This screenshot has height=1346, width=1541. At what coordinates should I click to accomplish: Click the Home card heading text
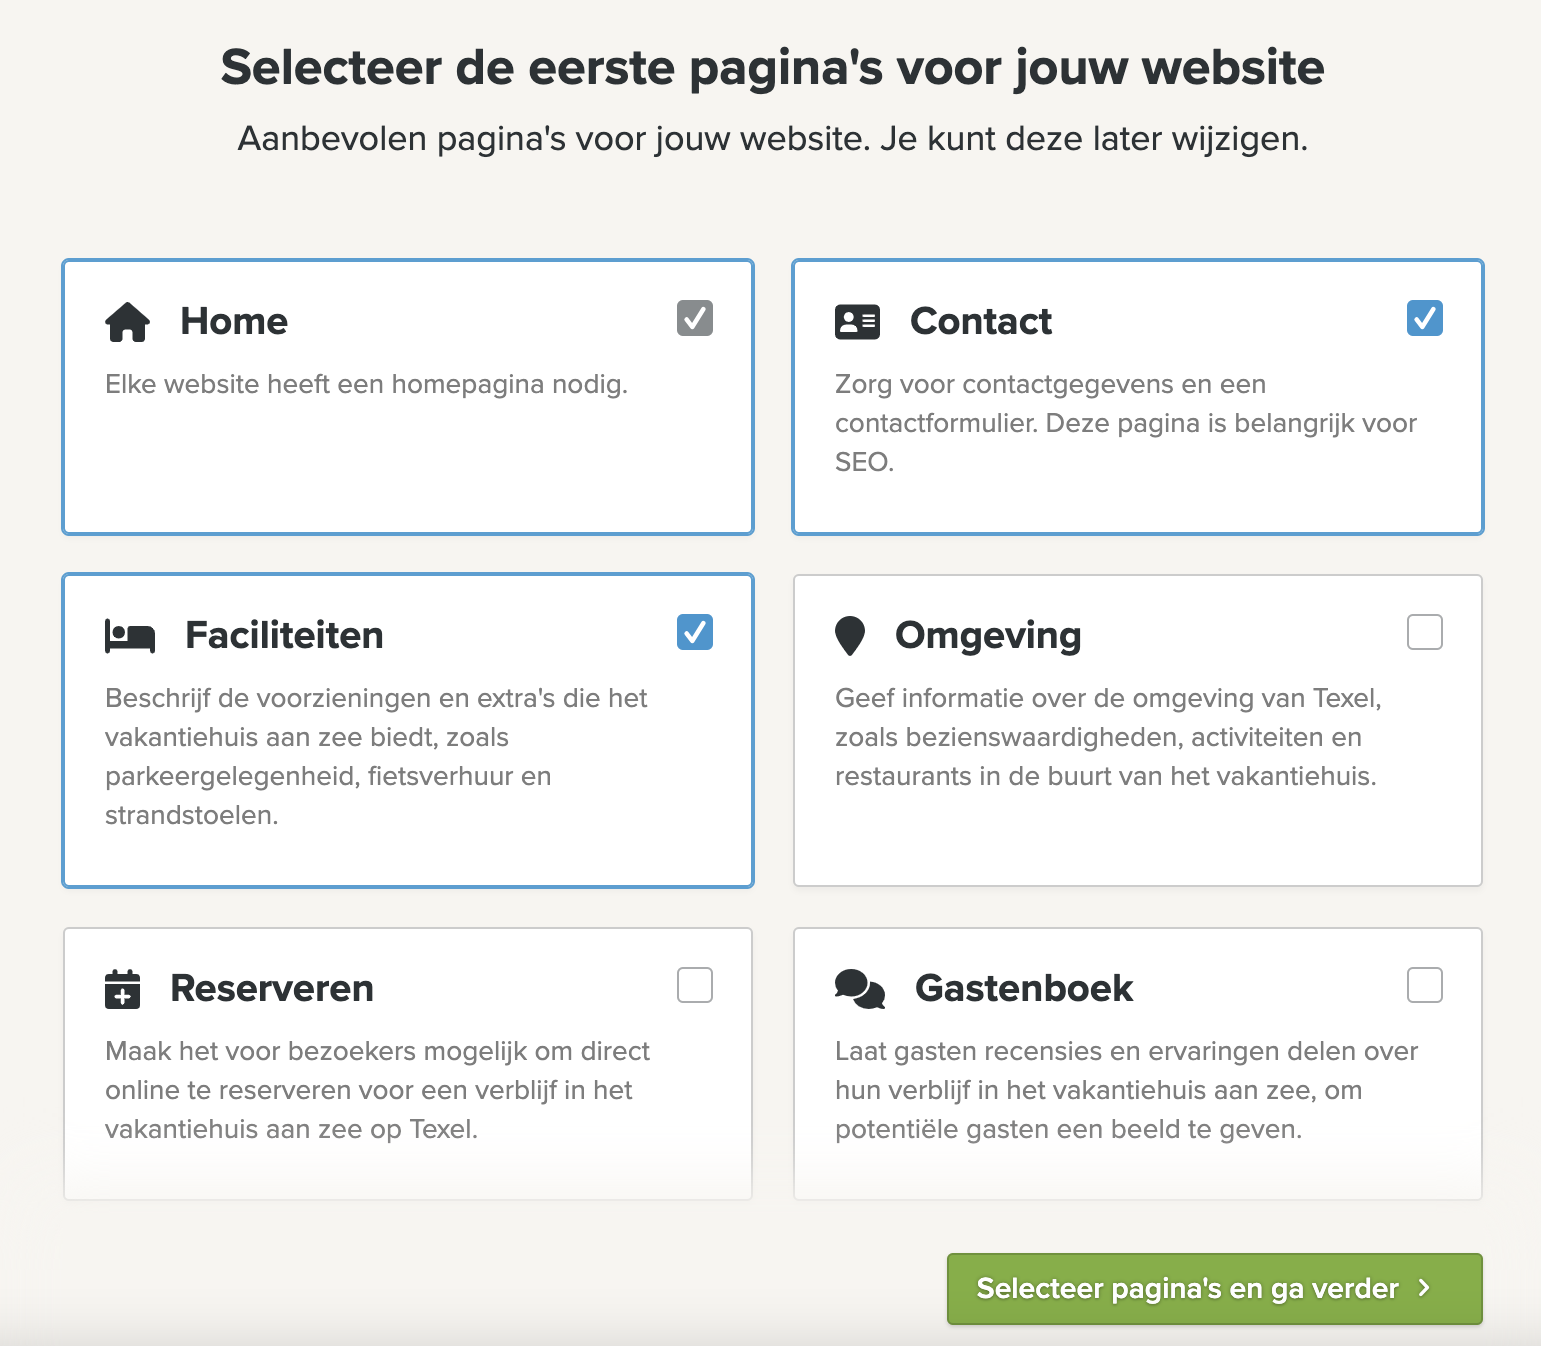234,322
